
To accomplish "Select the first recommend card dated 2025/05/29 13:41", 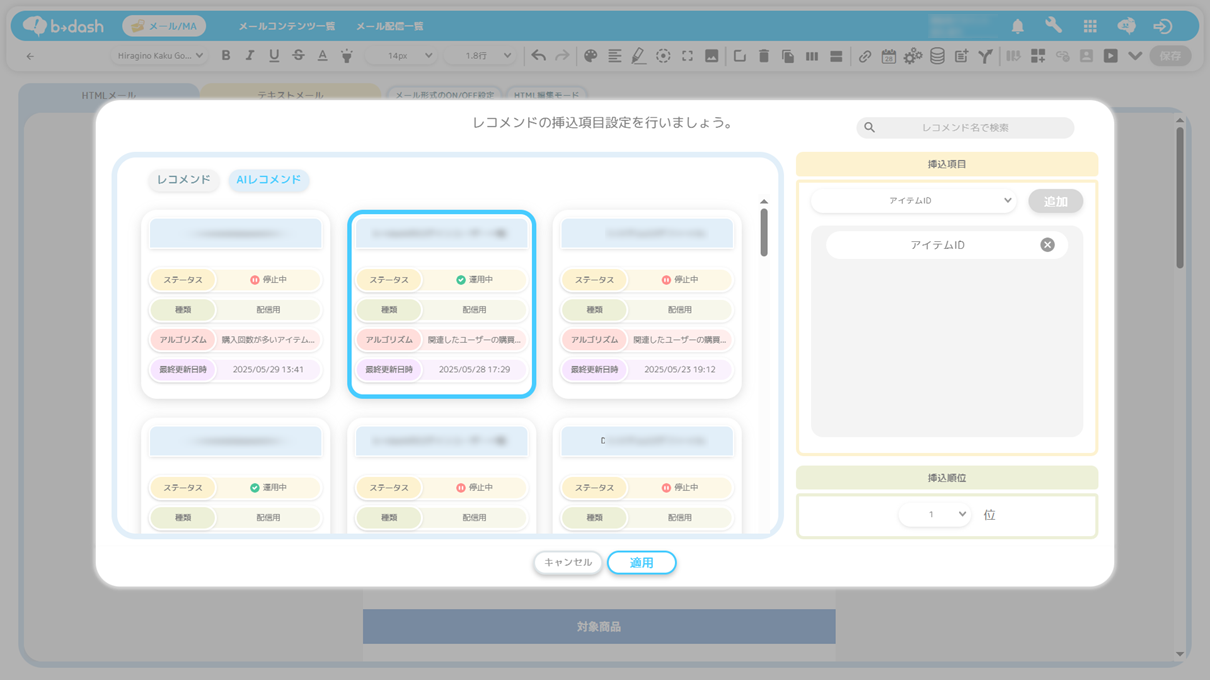I will (236, 304).
